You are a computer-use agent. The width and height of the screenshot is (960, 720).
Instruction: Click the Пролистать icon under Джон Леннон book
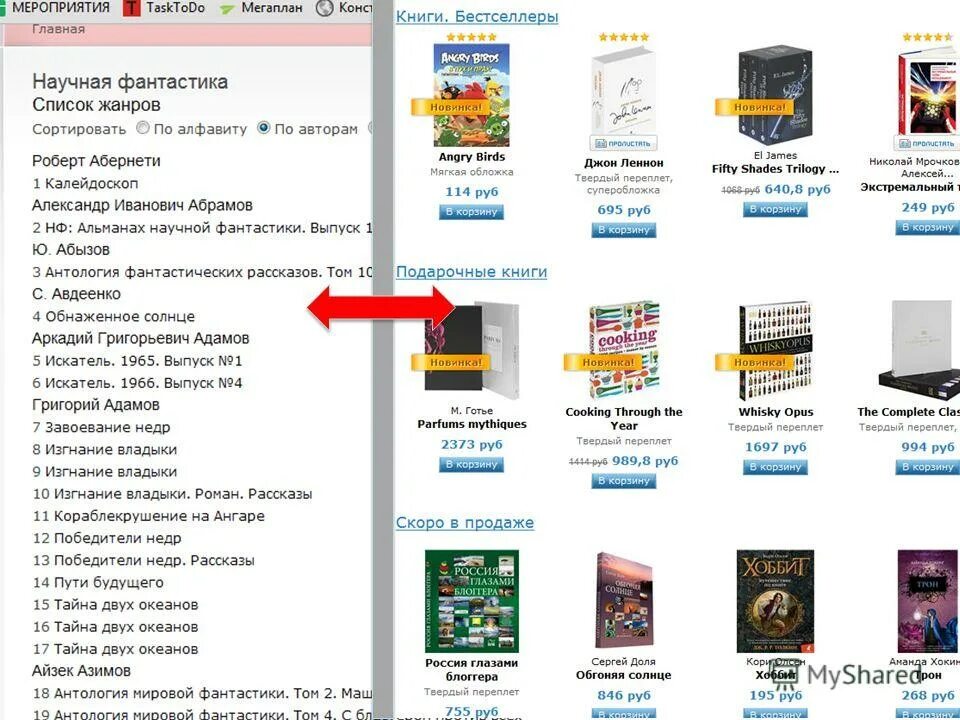click(623, 143)
